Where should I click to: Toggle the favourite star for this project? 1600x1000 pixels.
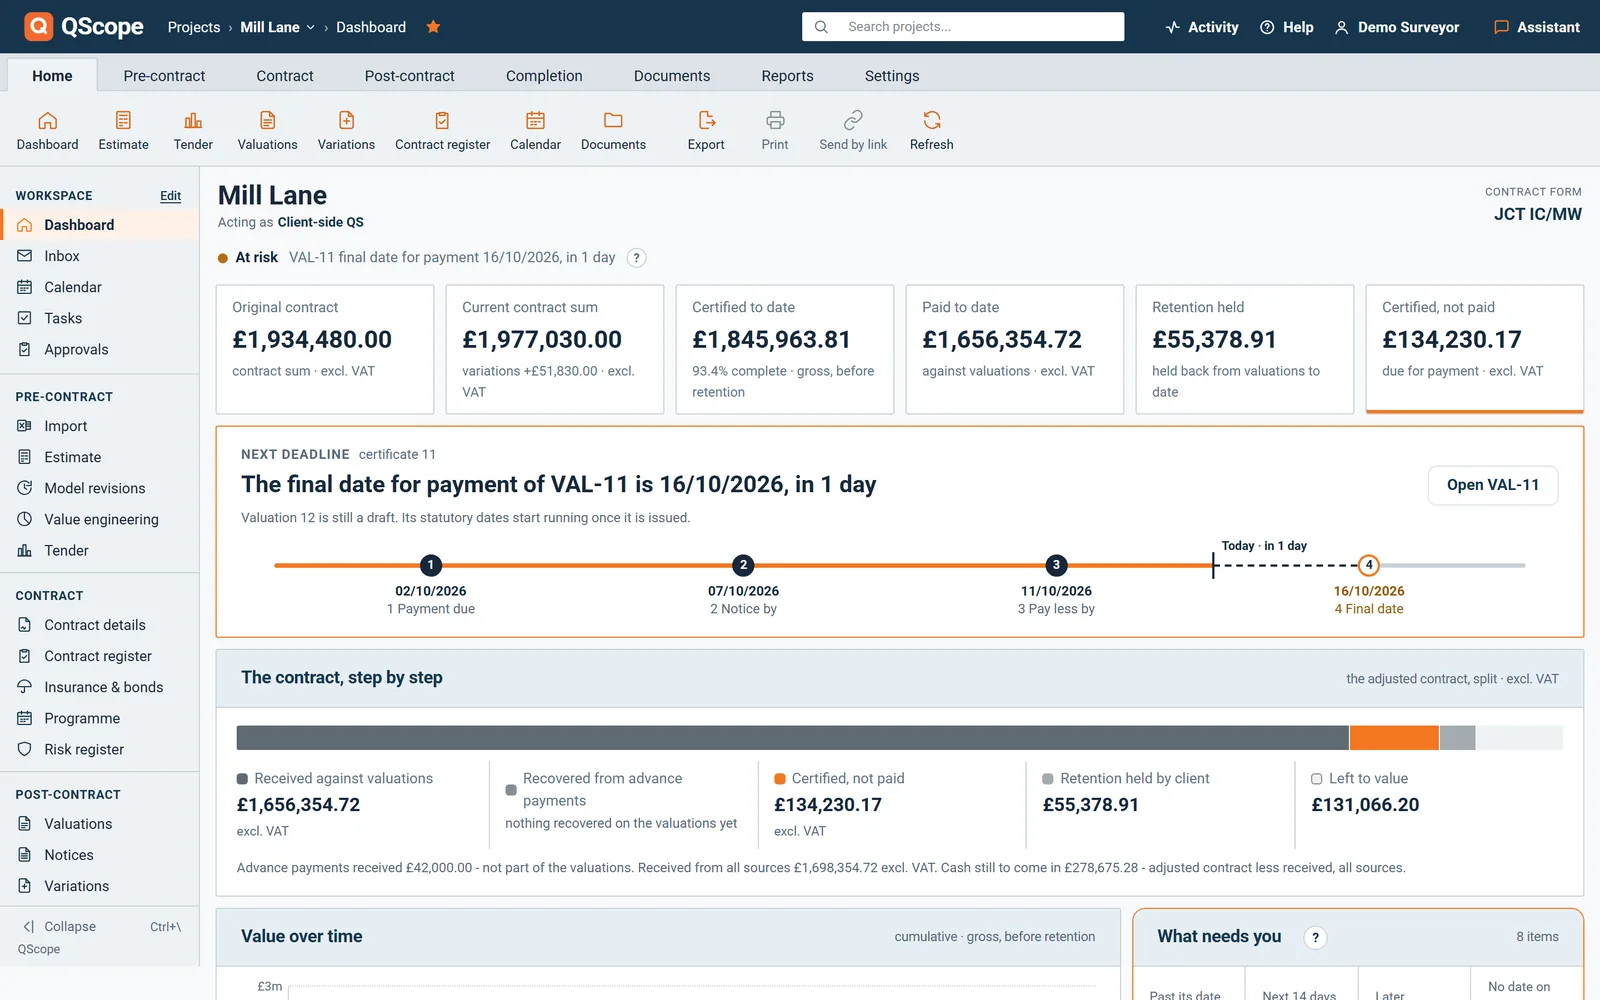[433, 27]
